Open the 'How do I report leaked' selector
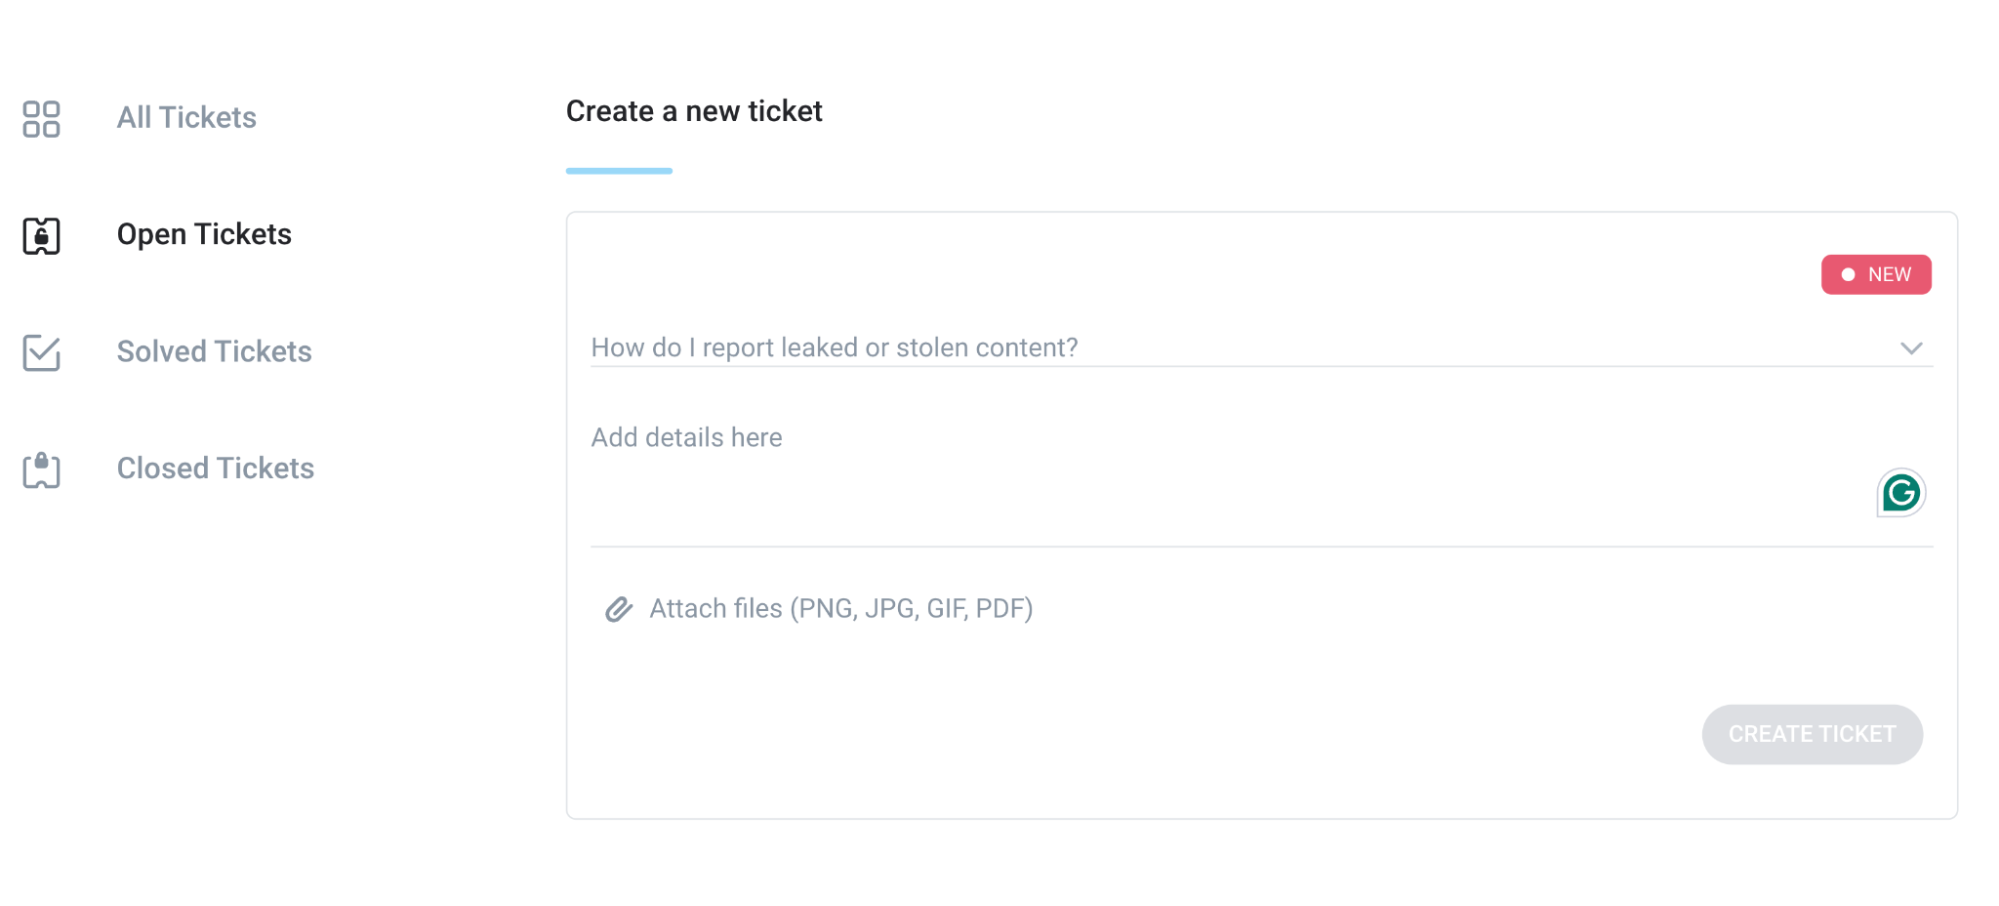This screenshot has height=906, width=1999. (x=1261, y=347)
